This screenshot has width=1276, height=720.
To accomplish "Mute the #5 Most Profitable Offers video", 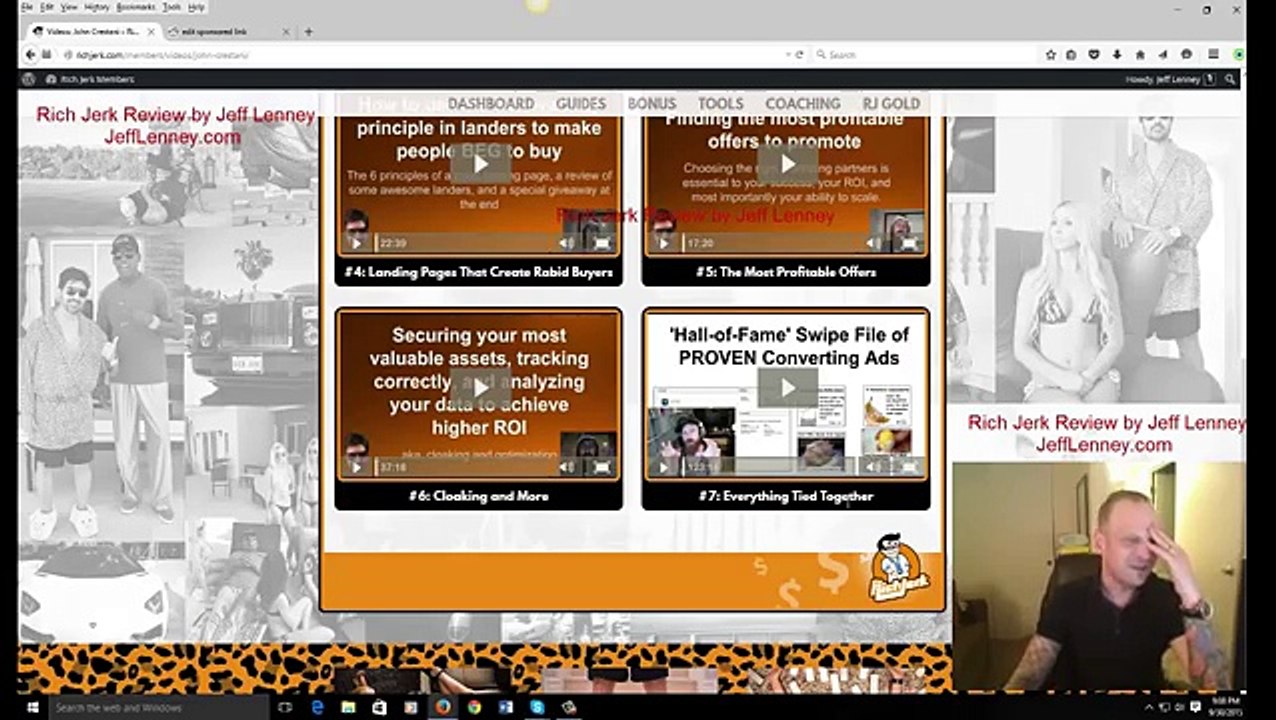I will tap(874, 243).
